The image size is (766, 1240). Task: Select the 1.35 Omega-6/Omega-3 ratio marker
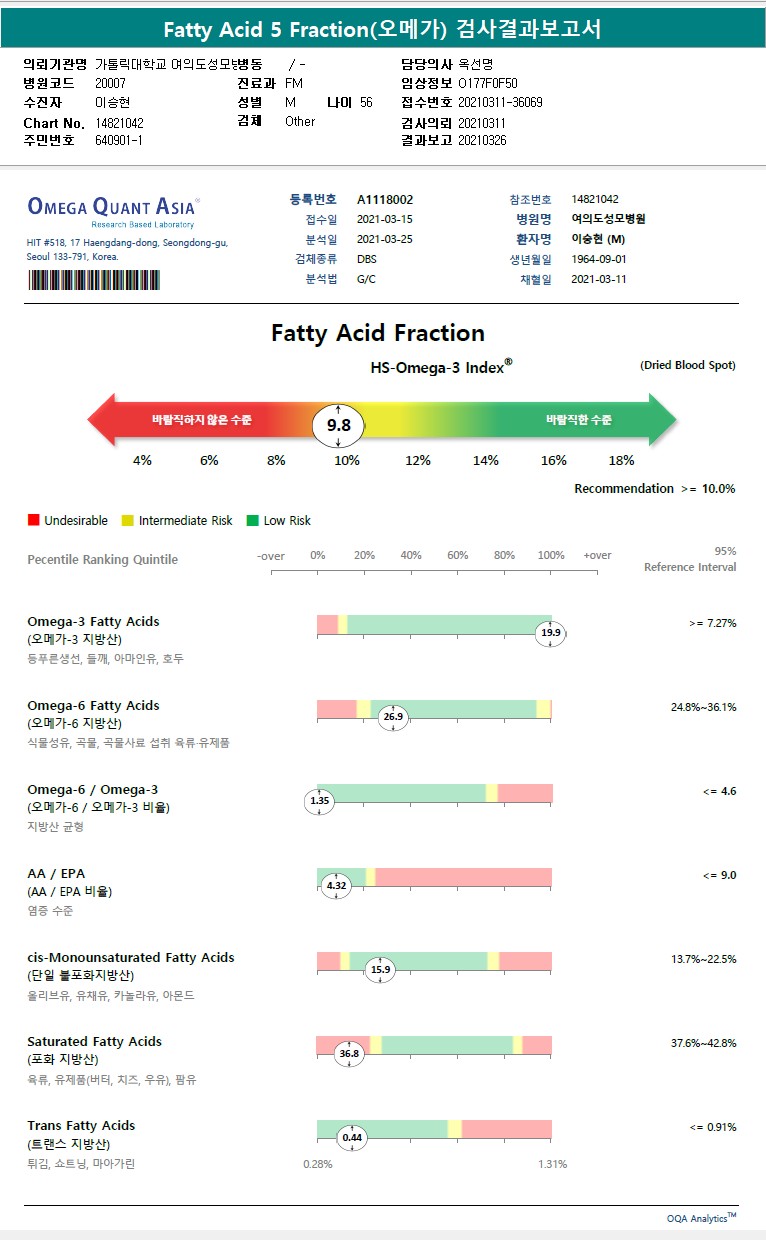coord(320,801)
